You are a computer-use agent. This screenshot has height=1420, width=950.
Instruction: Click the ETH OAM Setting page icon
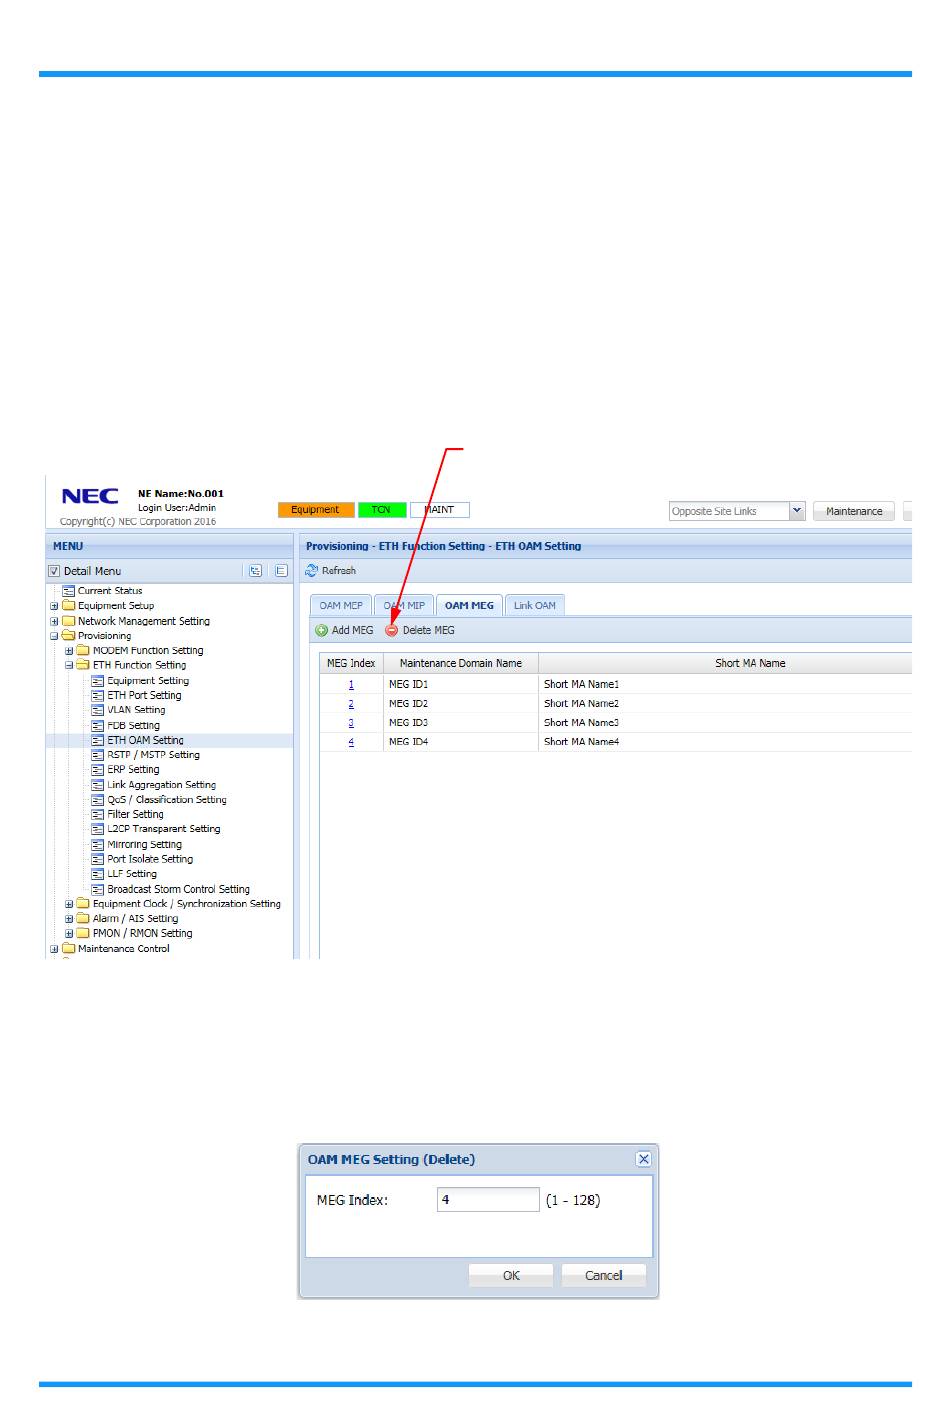(98, 741)
